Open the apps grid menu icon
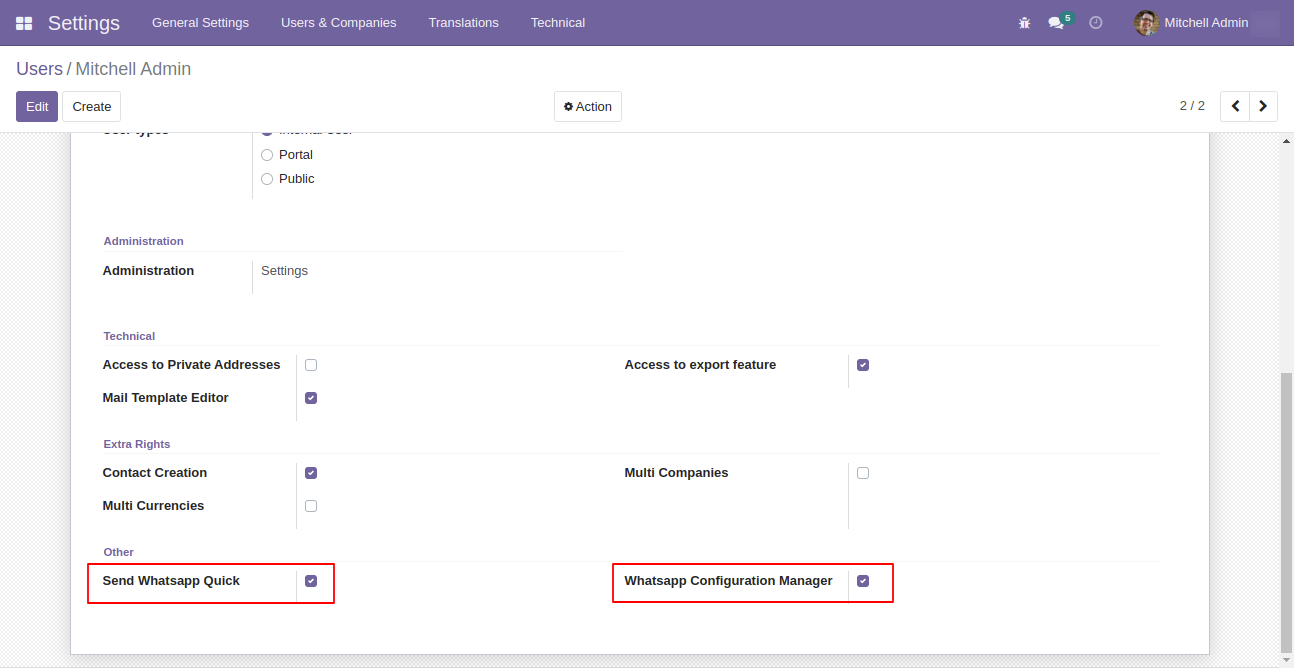 (24, 23)
